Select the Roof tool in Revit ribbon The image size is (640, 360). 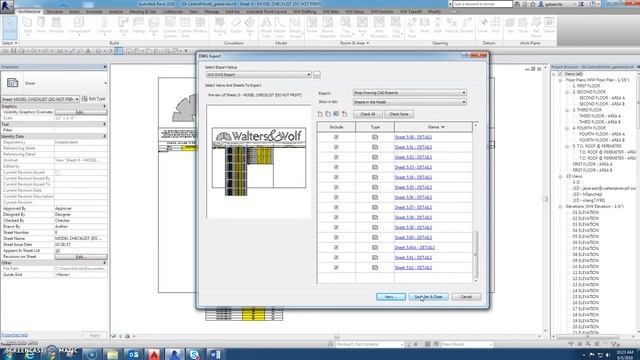pyautogui.click(x=123, y=26)
